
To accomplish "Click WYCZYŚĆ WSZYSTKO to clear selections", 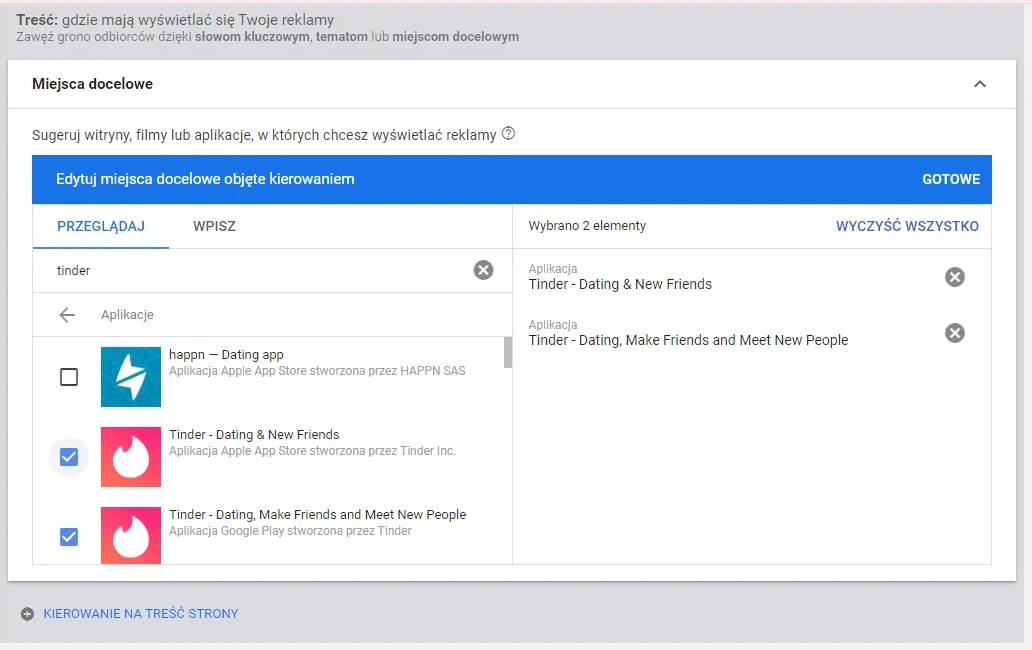I will (907, 226).
